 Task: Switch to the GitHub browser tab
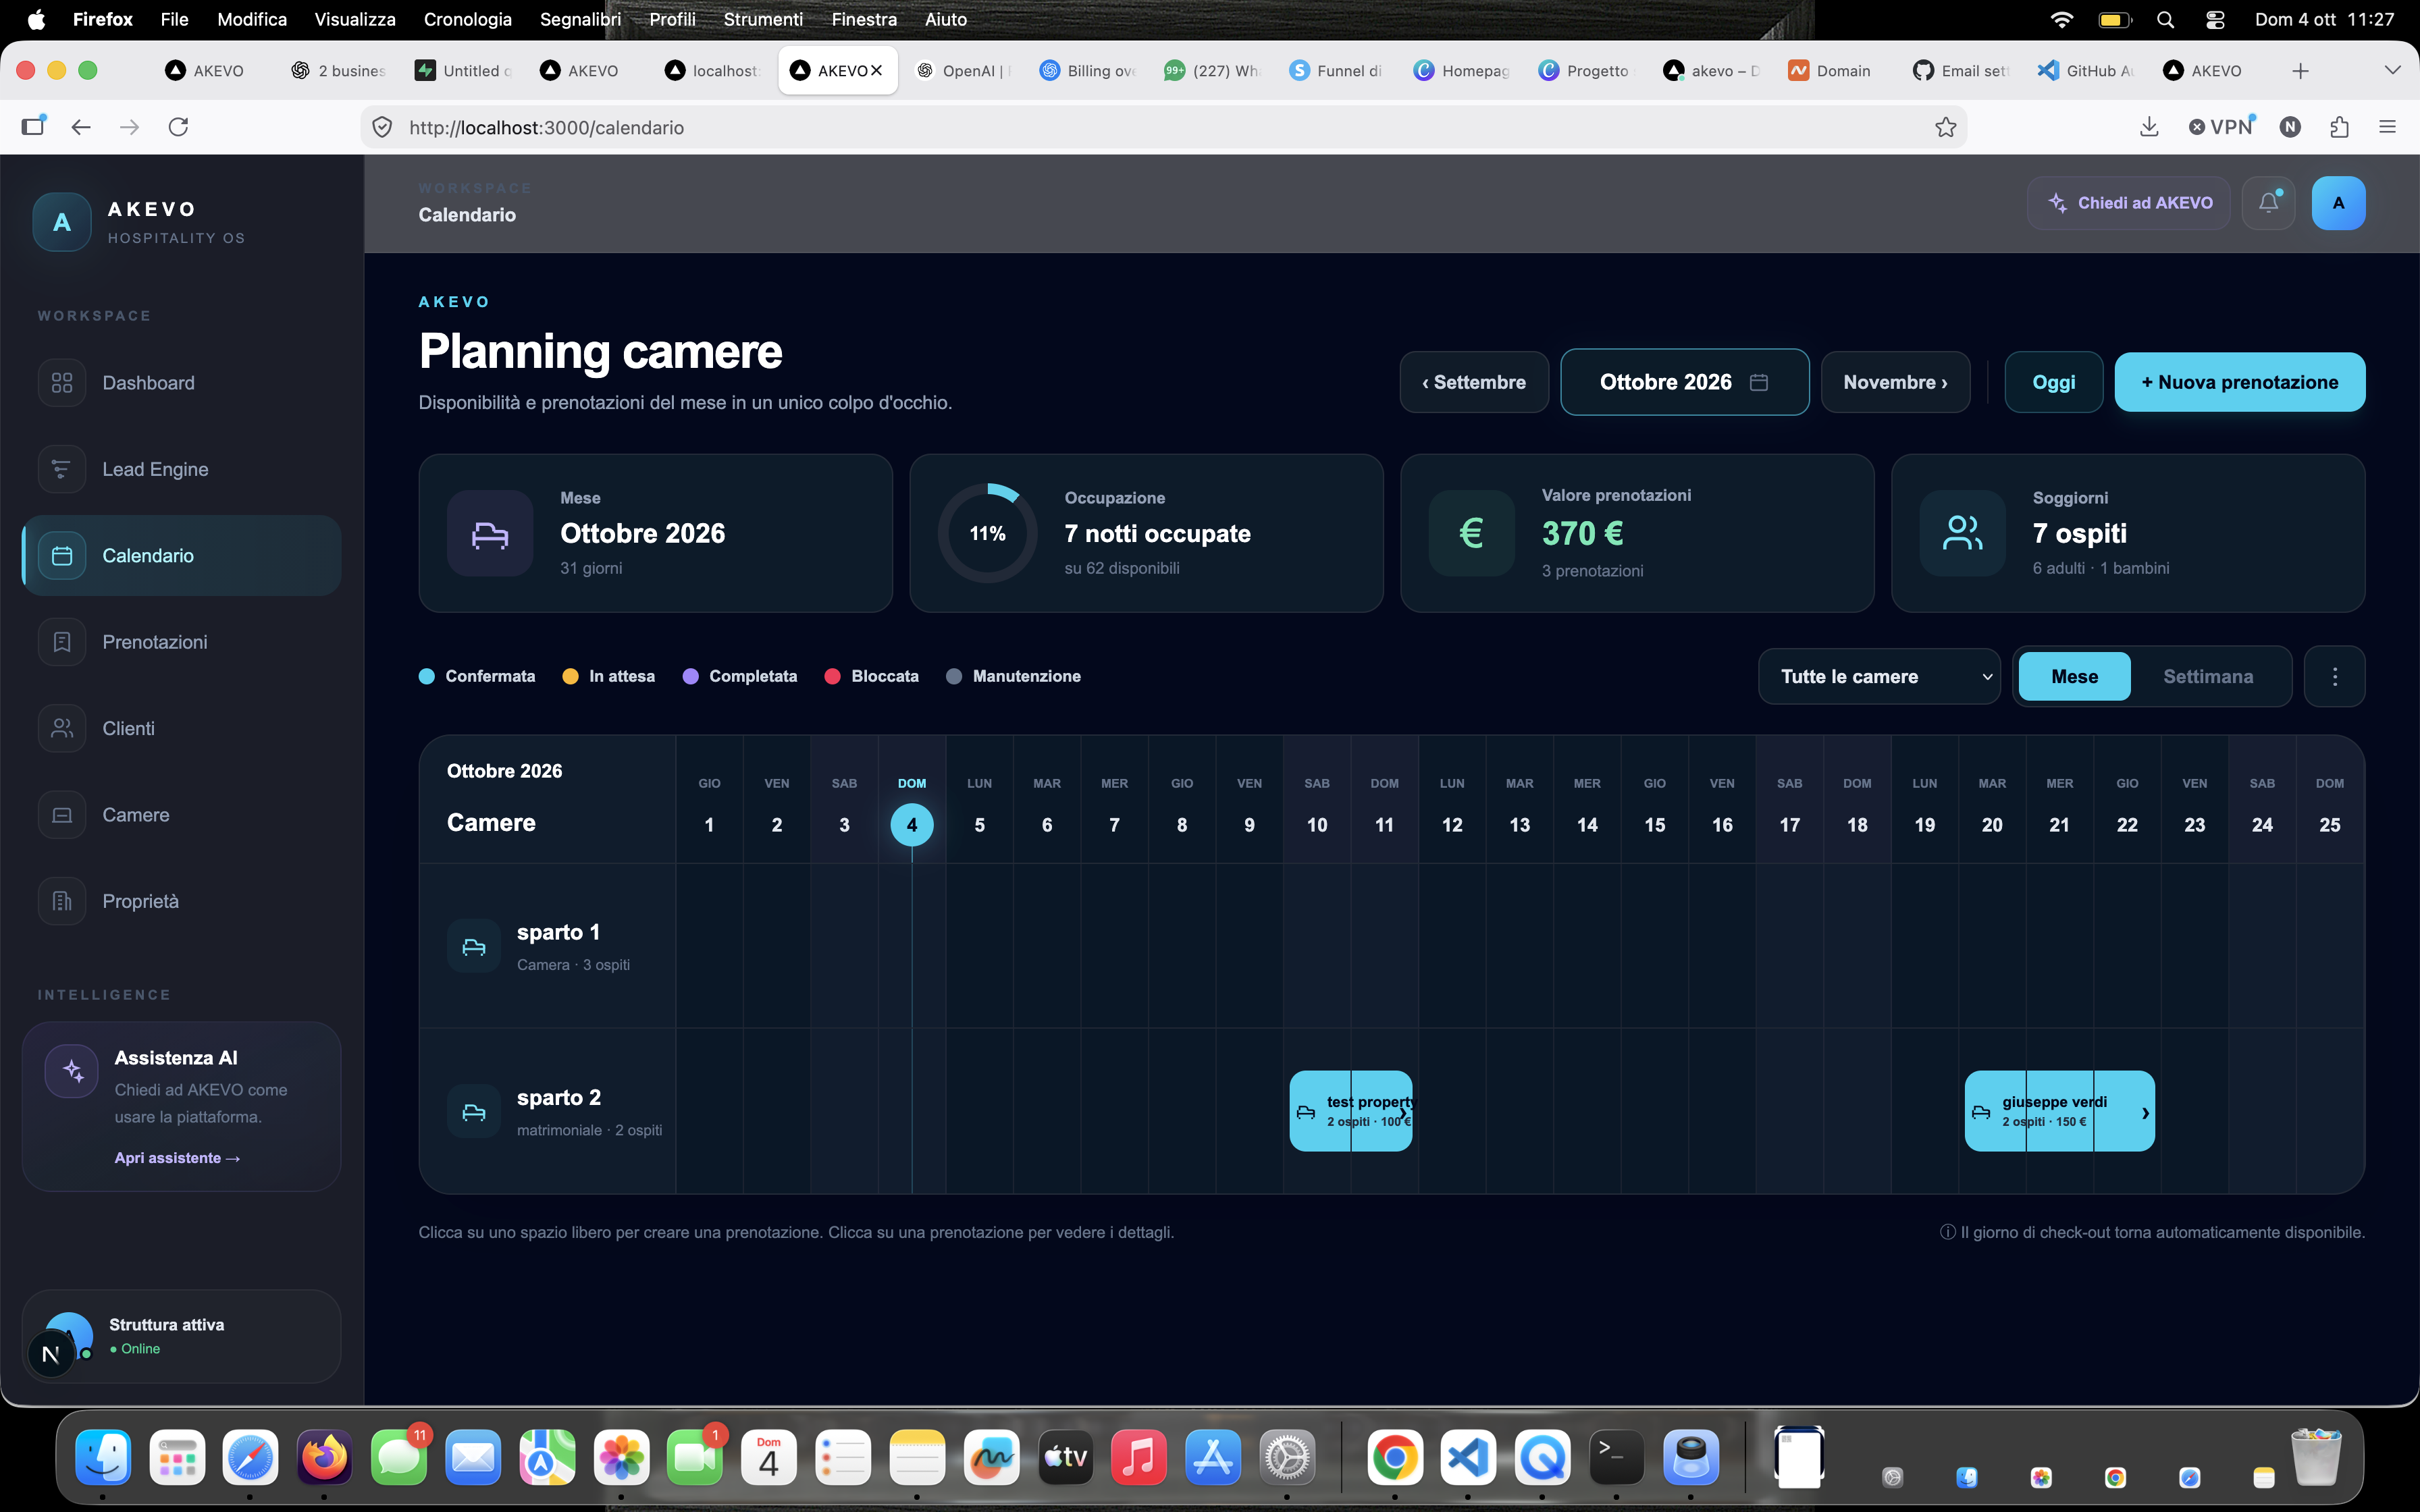(x=2086, y=70)
